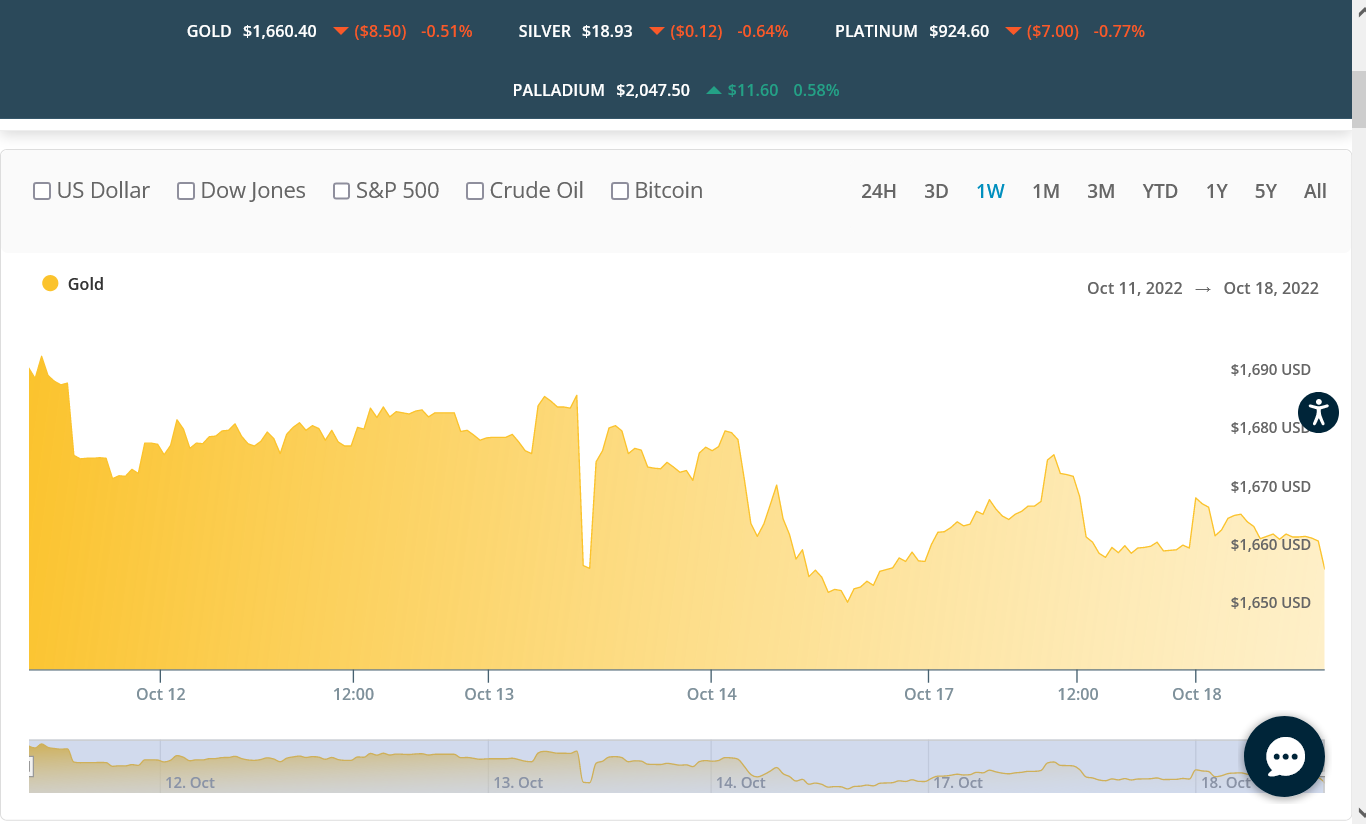Click the Oct 13 axis label
1366x833 pixels.
point(489,694)
